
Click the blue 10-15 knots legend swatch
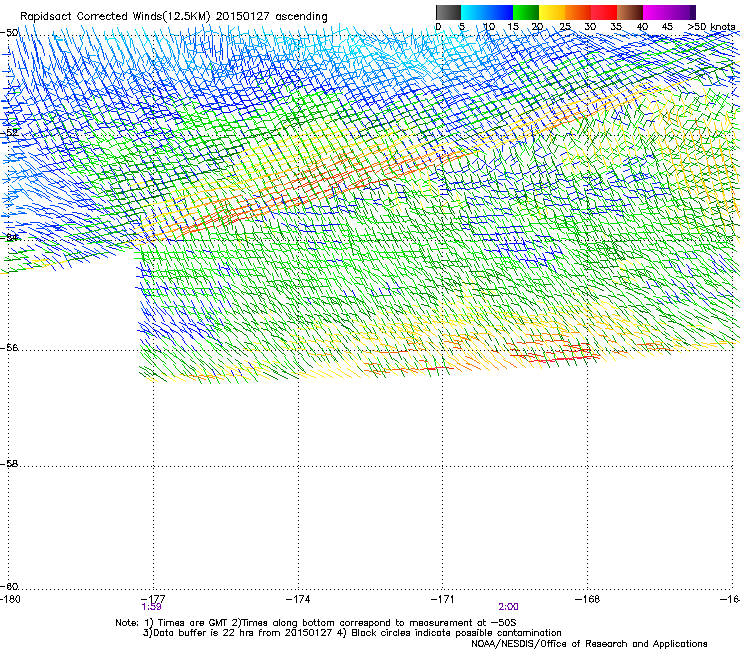click(500, 12)
